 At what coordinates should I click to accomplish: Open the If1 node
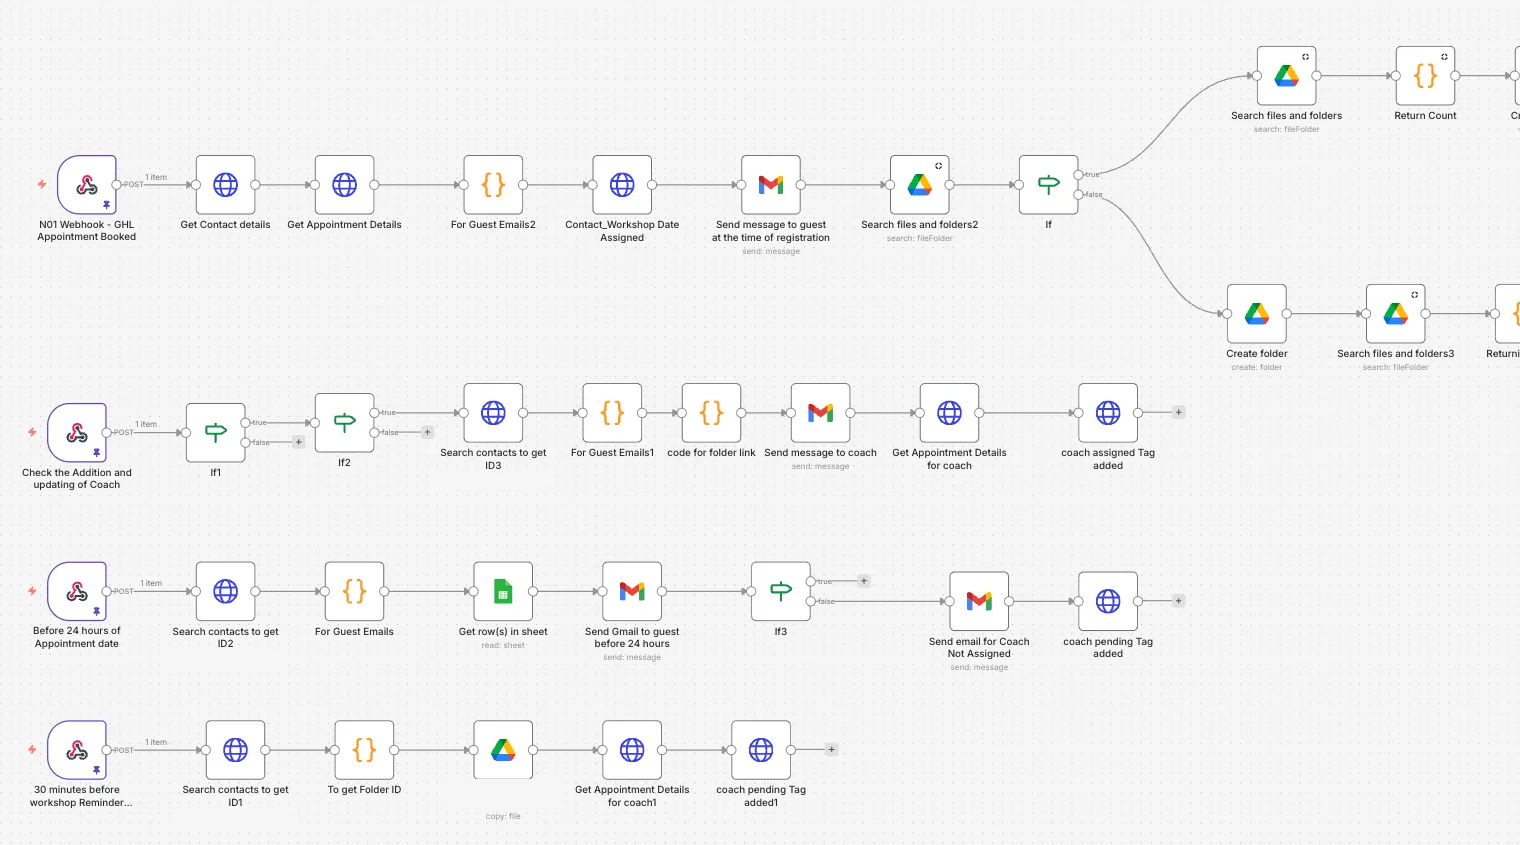click(216, 432)
